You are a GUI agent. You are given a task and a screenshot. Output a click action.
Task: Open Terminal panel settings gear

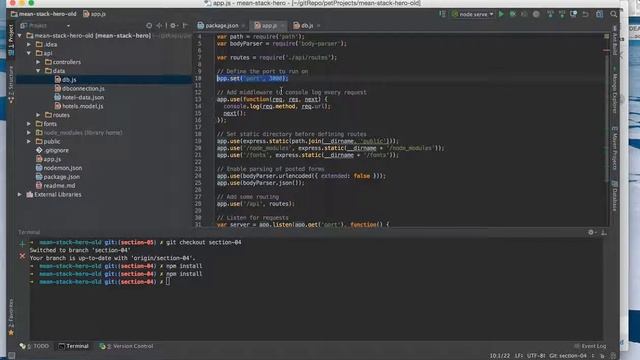click(591, 232)
